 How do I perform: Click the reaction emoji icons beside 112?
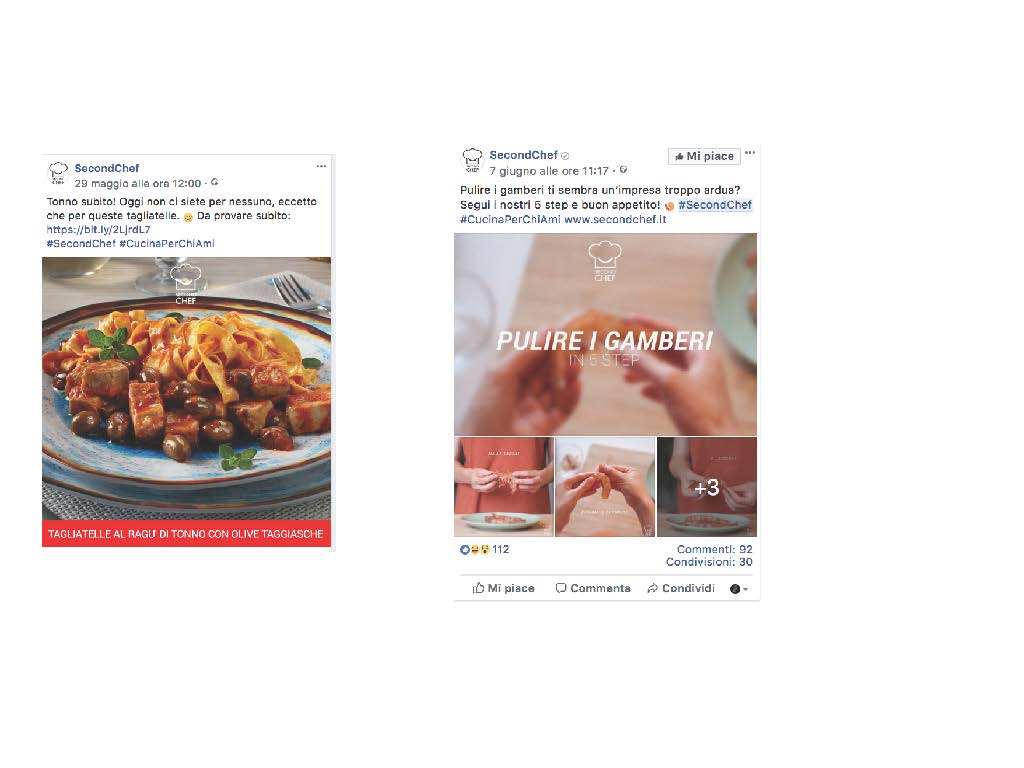point(475,550)
